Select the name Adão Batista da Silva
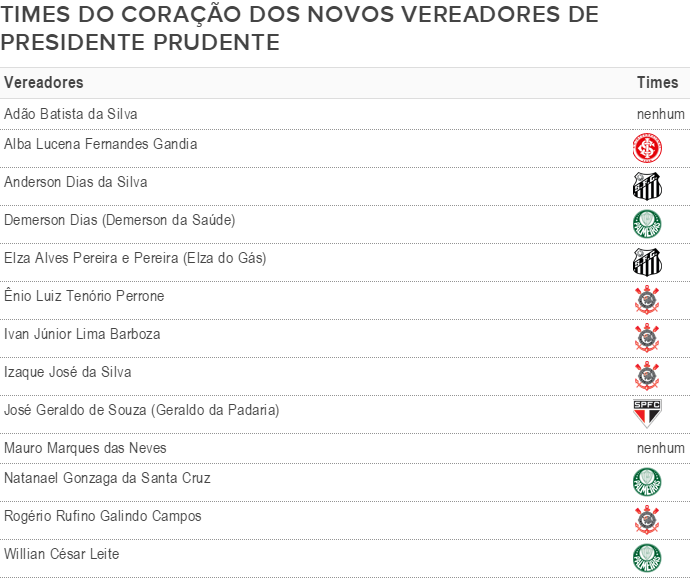Viewport: 690px width, 578px height. click(70, 114)
